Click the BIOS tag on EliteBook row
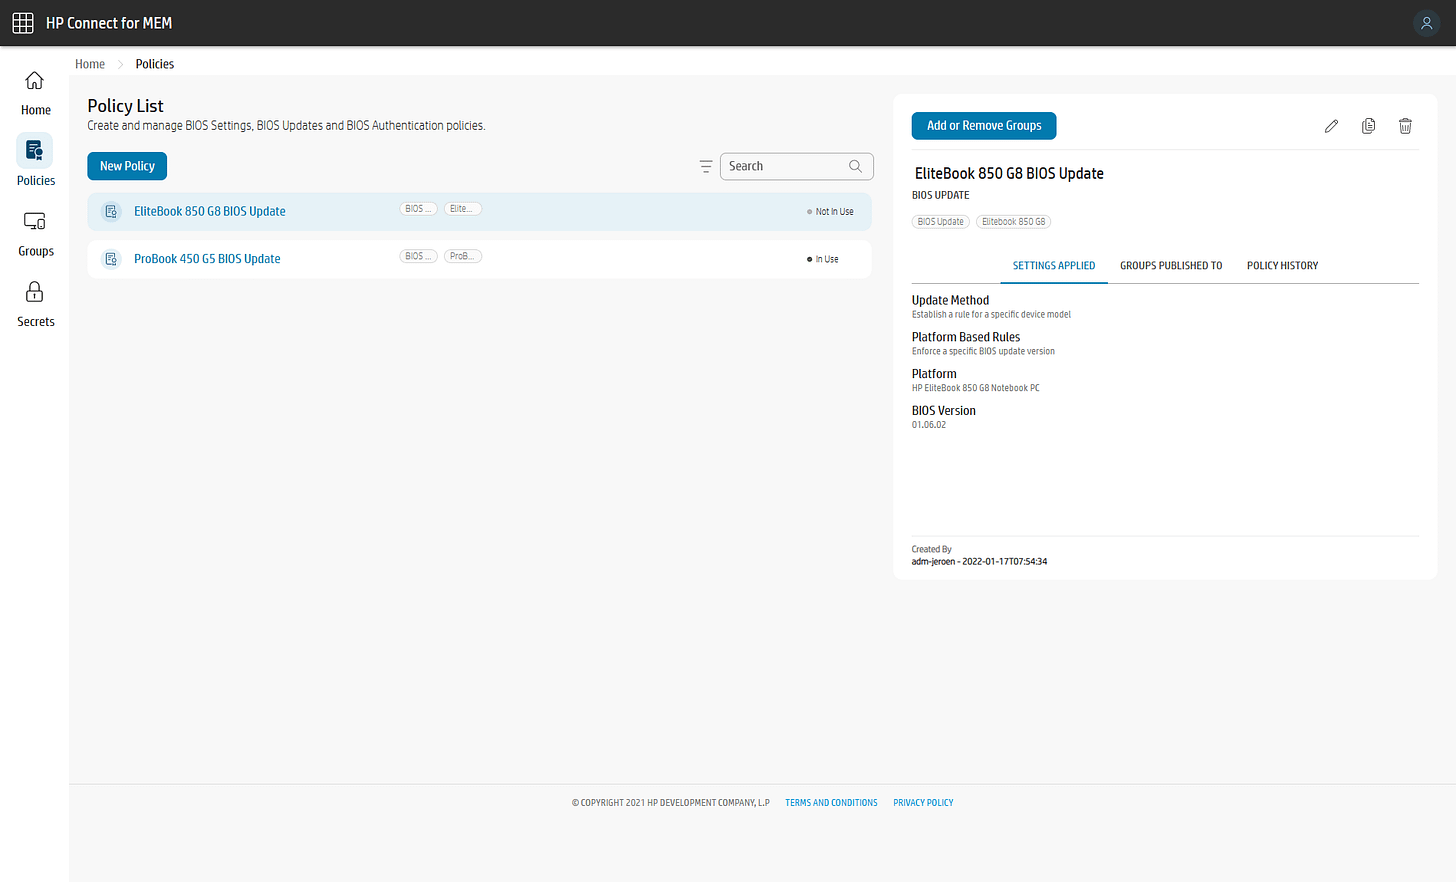 pos(418,209)
